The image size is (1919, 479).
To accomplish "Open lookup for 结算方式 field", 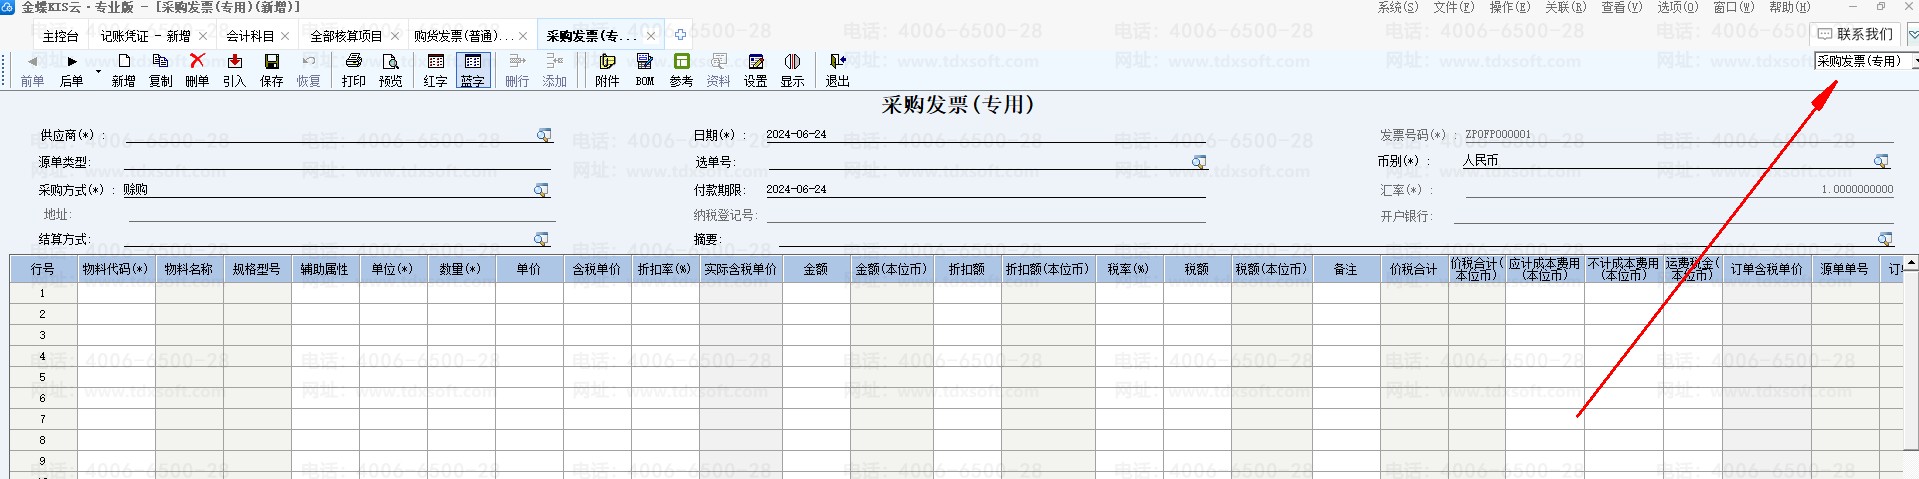I will point(541,239).
